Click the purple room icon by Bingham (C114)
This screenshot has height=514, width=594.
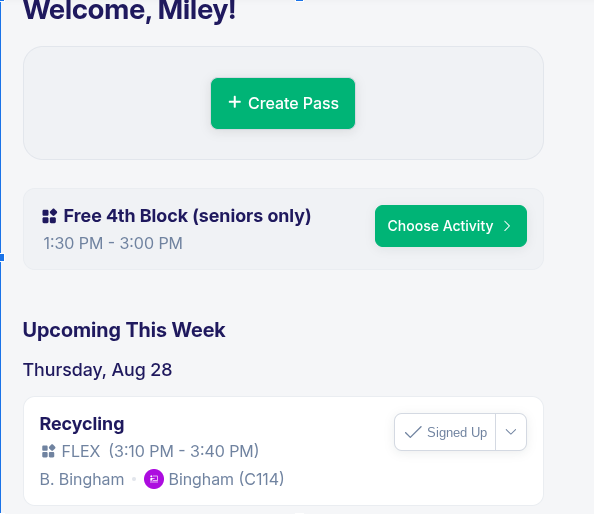click(x=154, y=479)
